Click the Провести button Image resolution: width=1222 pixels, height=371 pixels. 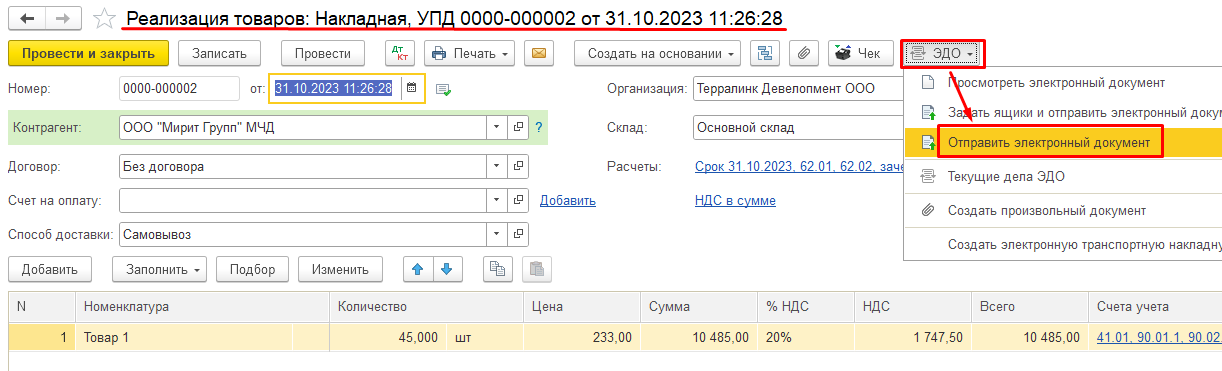click(323, 53)
